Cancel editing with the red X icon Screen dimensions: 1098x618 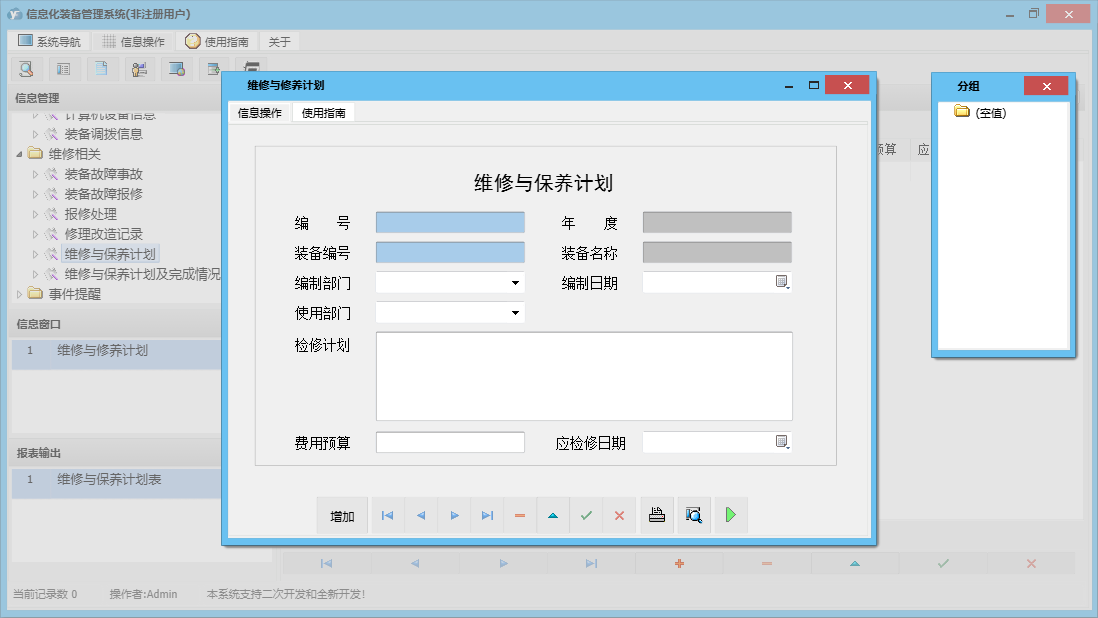tap(619, 515)
